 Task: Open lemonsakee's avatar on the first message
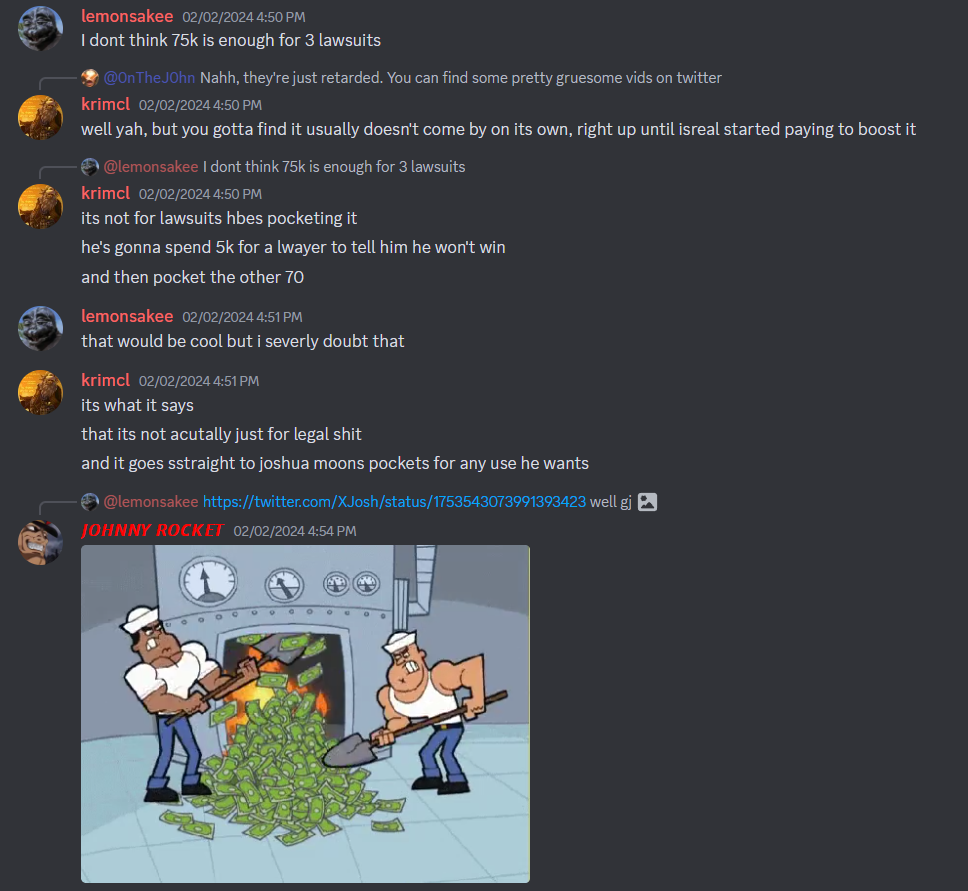(x=40, y=28)
